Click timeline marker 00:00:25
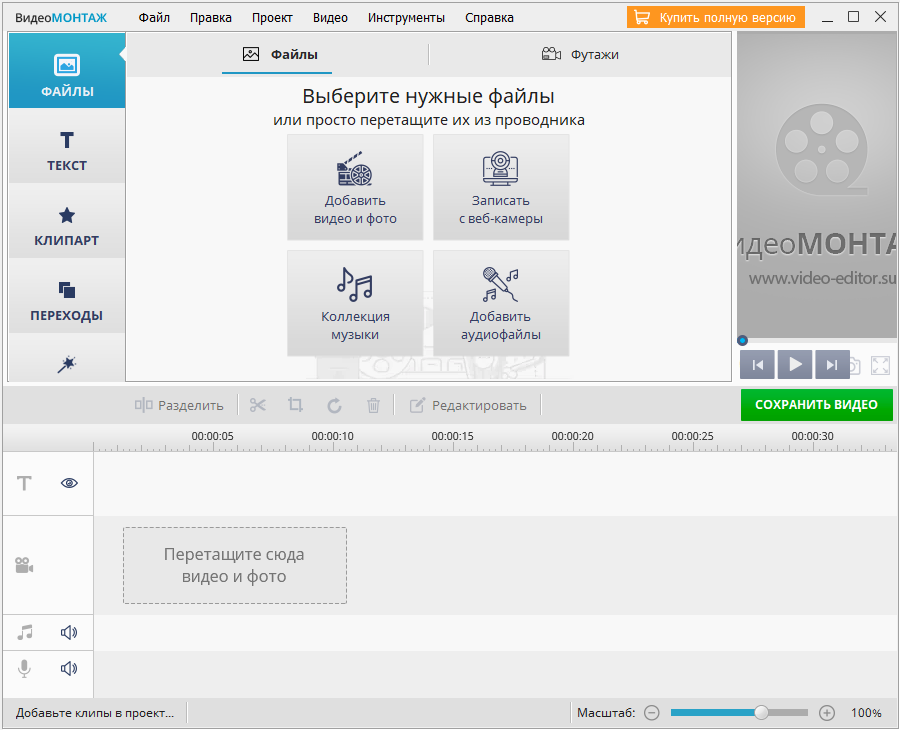This screenshot has height=730, width=900. point(692,436)
